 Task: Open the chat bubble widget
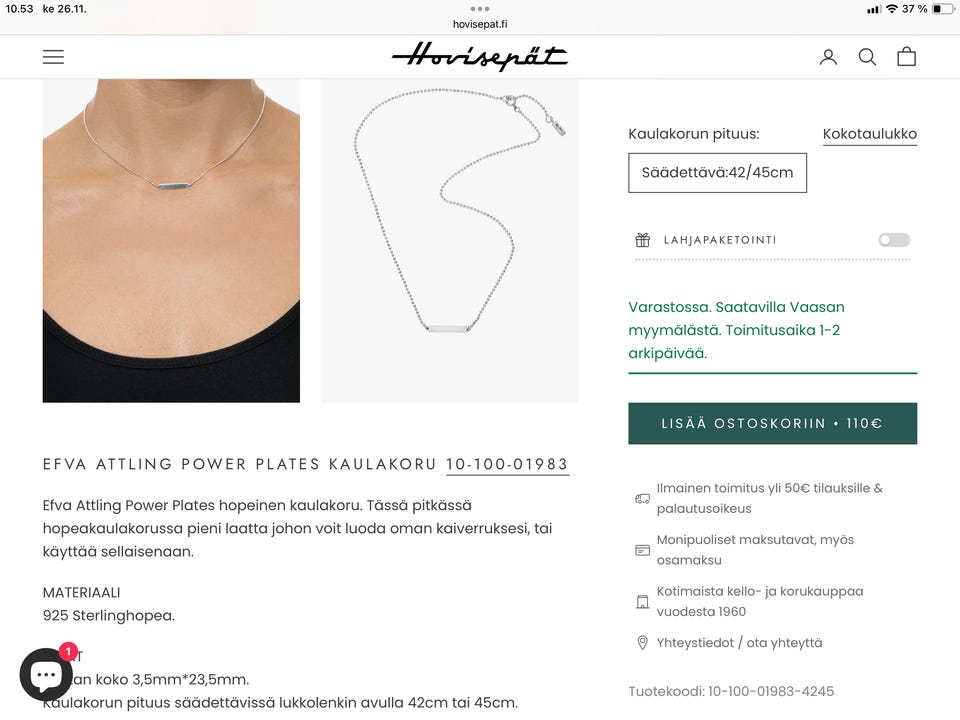point(45,675)
